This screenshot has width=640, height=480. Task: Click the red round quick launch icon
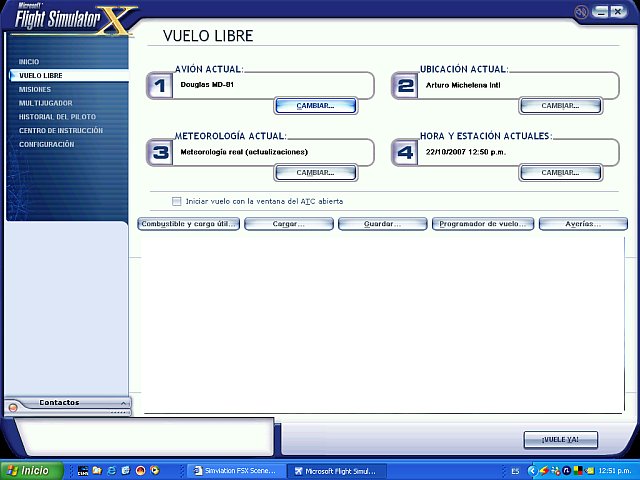coord(140,471)
